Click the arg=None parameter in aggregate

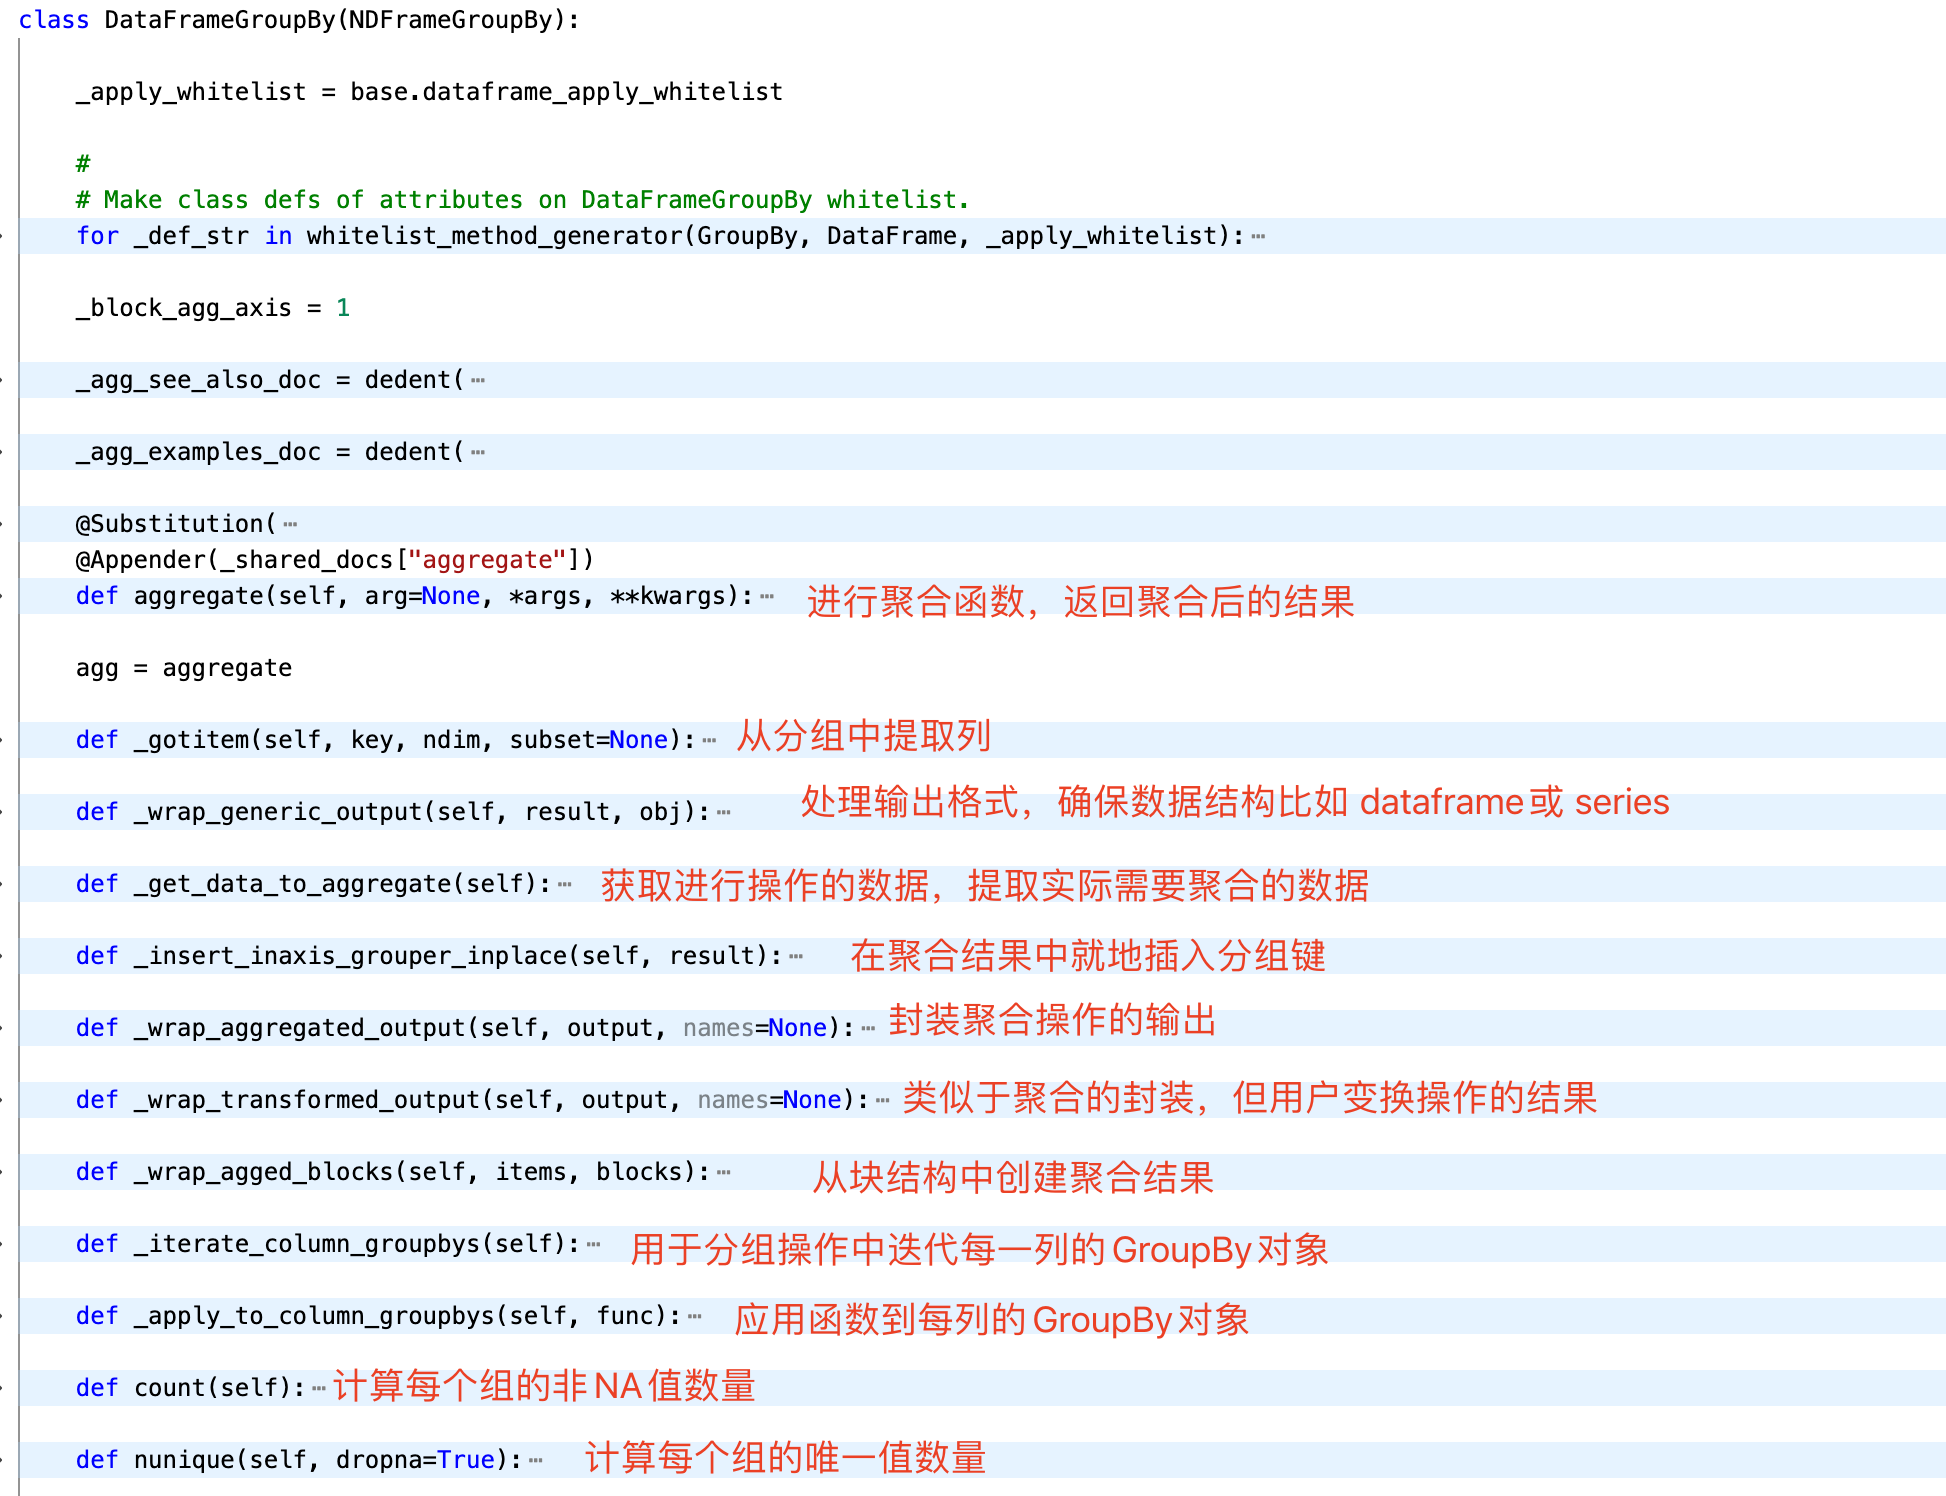point(422,596)
